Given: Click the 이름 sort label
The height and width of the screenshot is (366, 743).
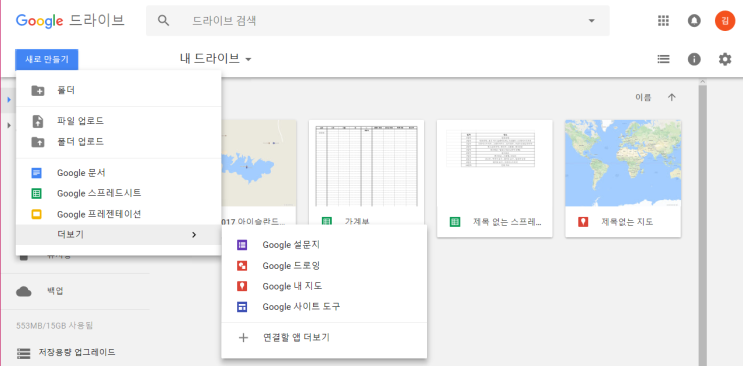Looking at the screenshot, I should pos(643,97).
